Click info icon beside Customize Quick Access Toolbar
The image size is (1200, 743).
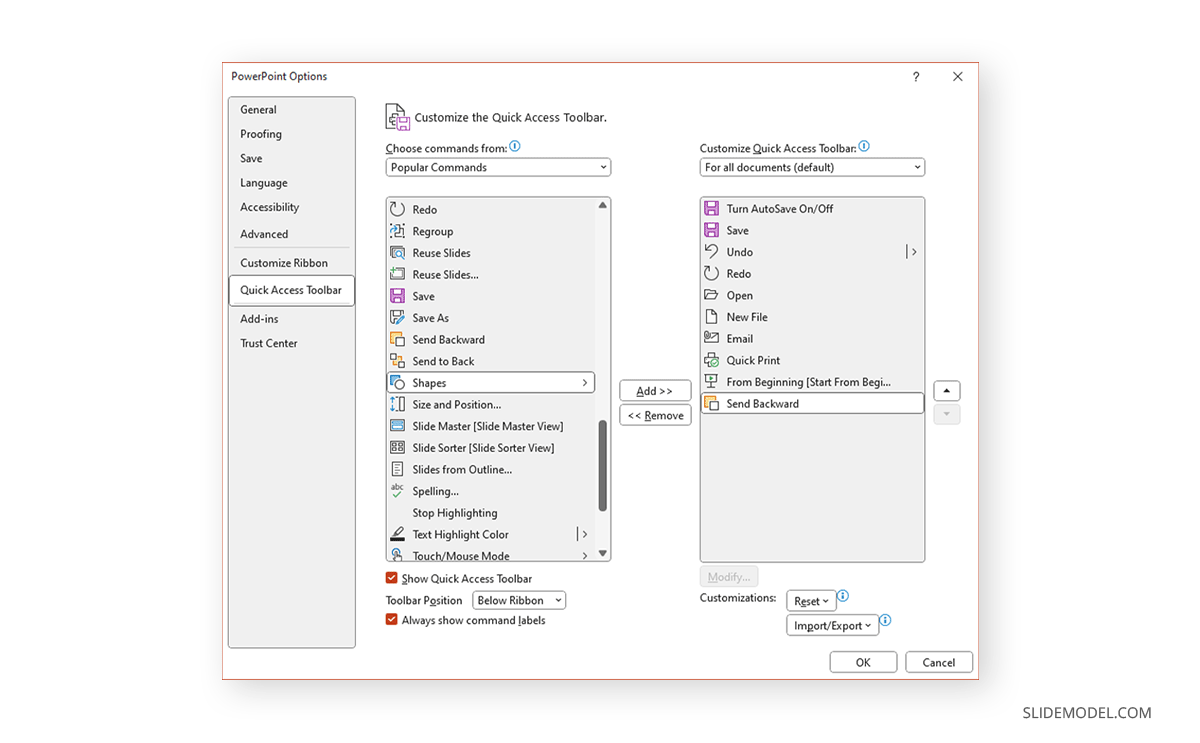click(x=864, y=146)
